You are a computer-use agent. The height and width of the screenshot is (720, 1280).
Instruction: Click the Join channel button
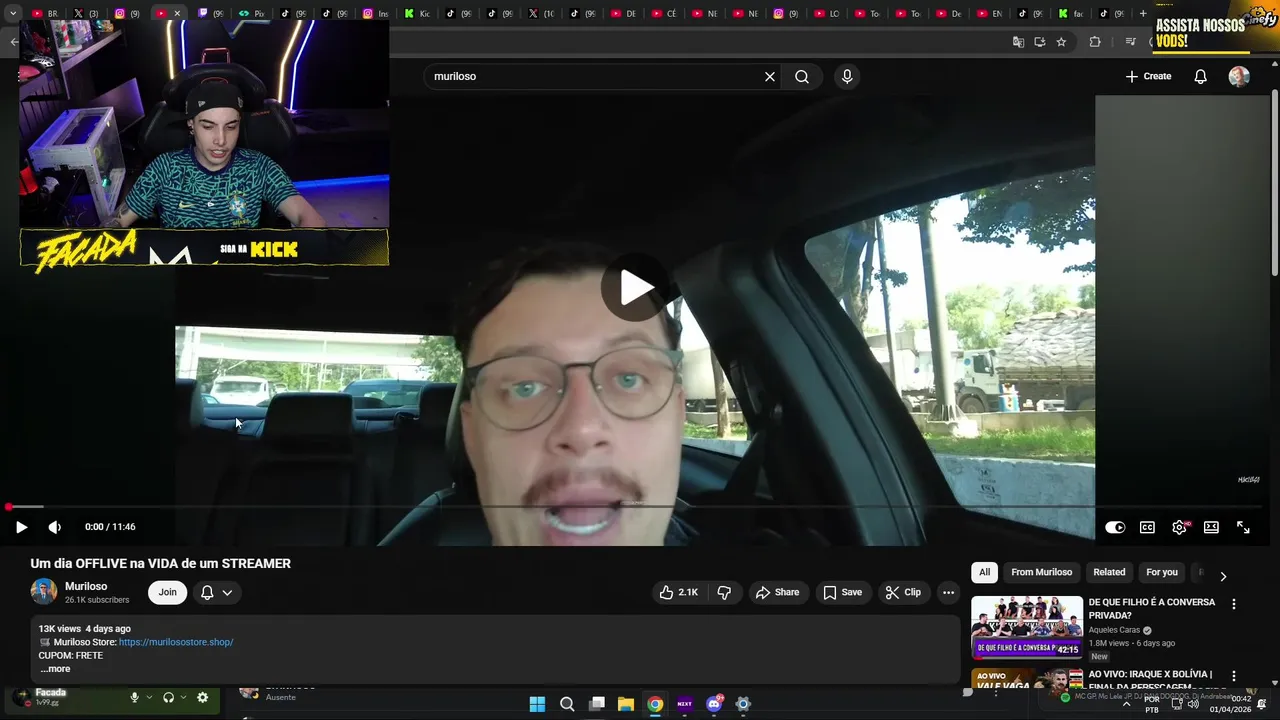[167, 592]
